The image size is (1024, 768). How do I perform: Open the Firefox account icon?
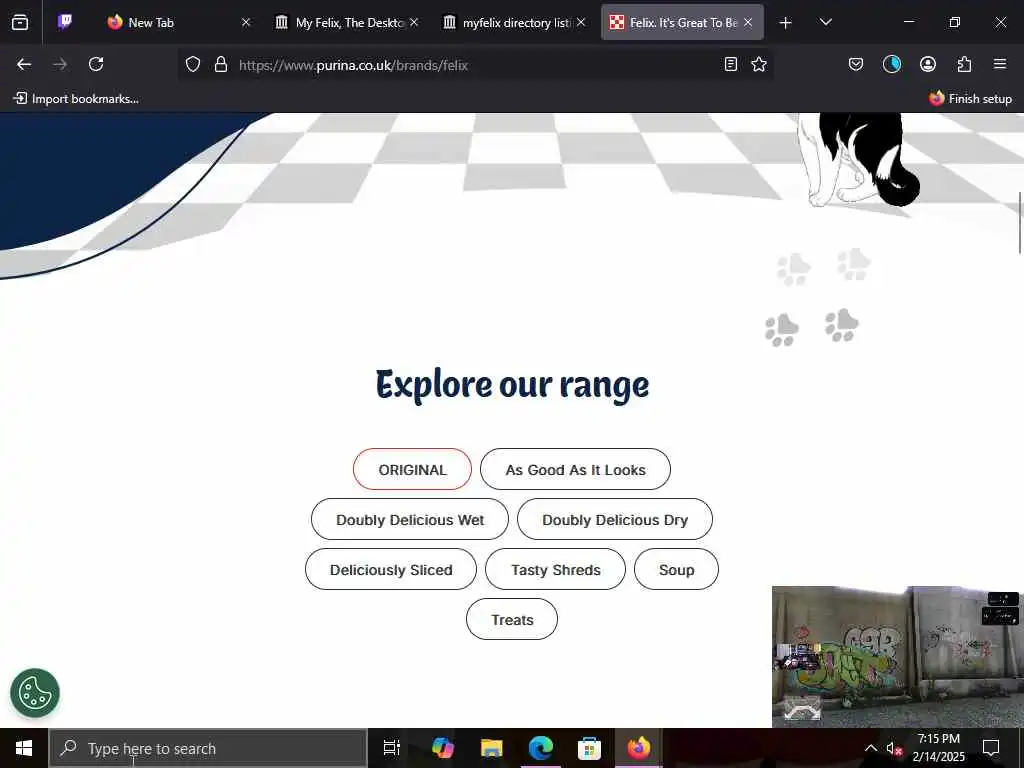click(927, 64)
